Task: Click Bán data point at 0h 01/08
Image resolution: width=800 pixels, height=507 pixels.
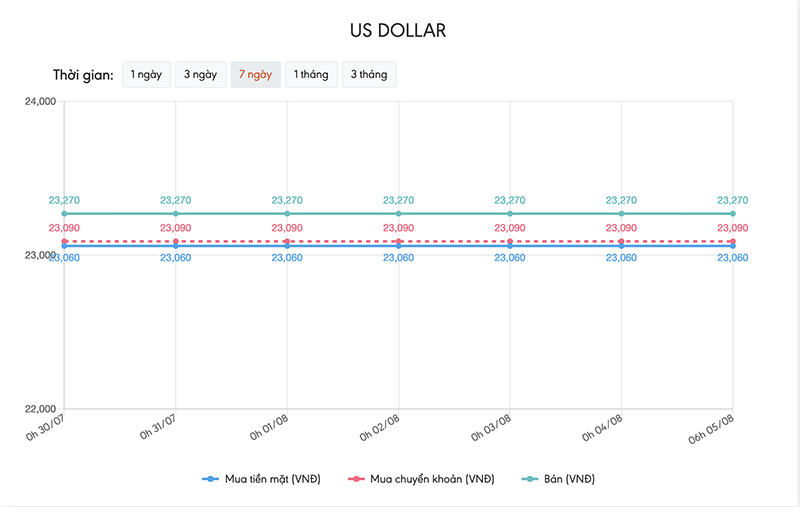Action: (x=287, y=213)
